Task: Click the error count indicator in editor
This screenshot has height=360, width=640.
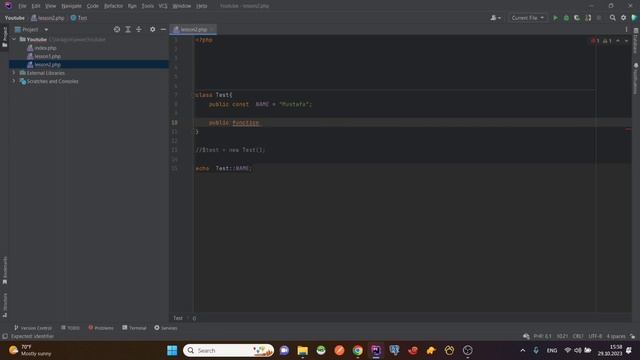Action: click(x=595, y=41)
